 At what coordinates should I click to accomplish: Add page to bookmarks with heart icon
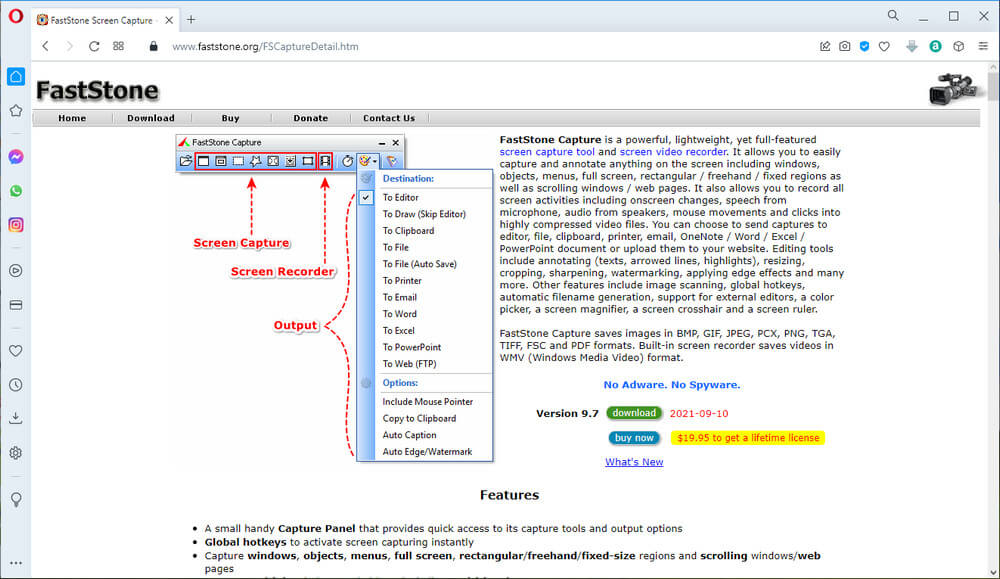[884, 46]
